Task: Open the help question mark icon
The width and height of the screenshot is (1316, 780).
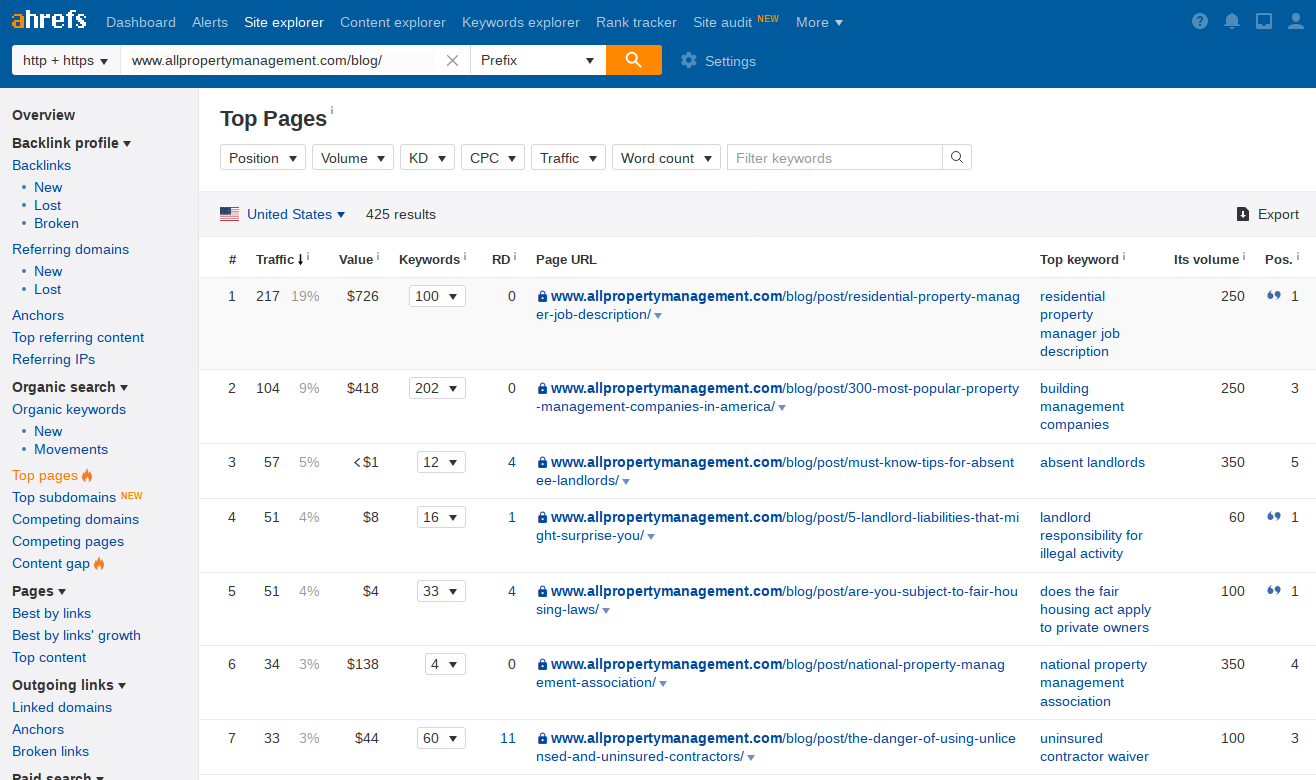Action: coord(1200,22)
